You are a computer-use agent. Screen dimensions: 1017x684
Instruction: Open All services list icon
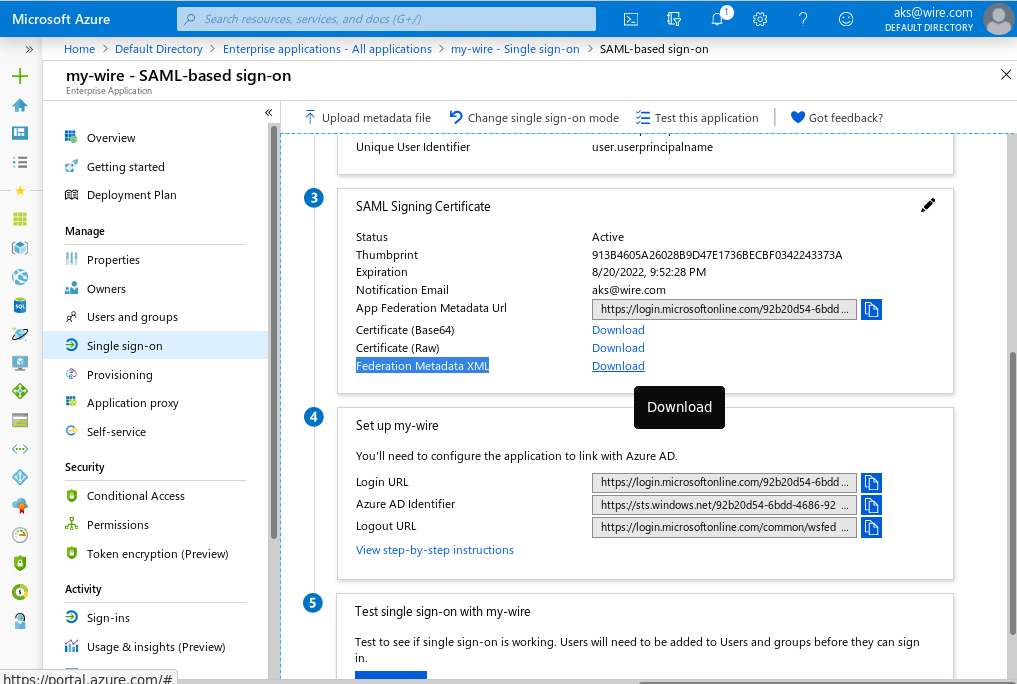pos(20,162)
